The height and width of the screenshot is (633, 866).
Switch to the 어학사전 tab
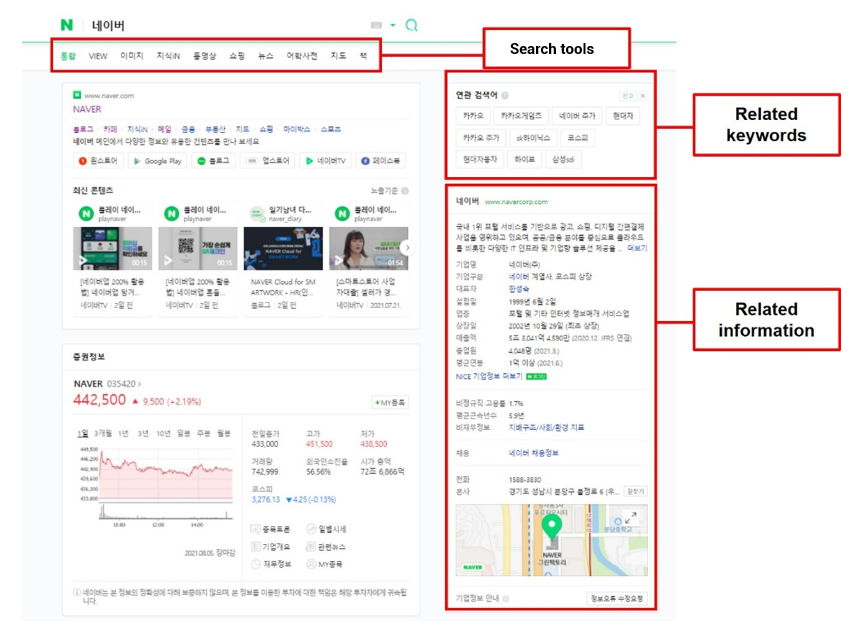tap(302, 56)
